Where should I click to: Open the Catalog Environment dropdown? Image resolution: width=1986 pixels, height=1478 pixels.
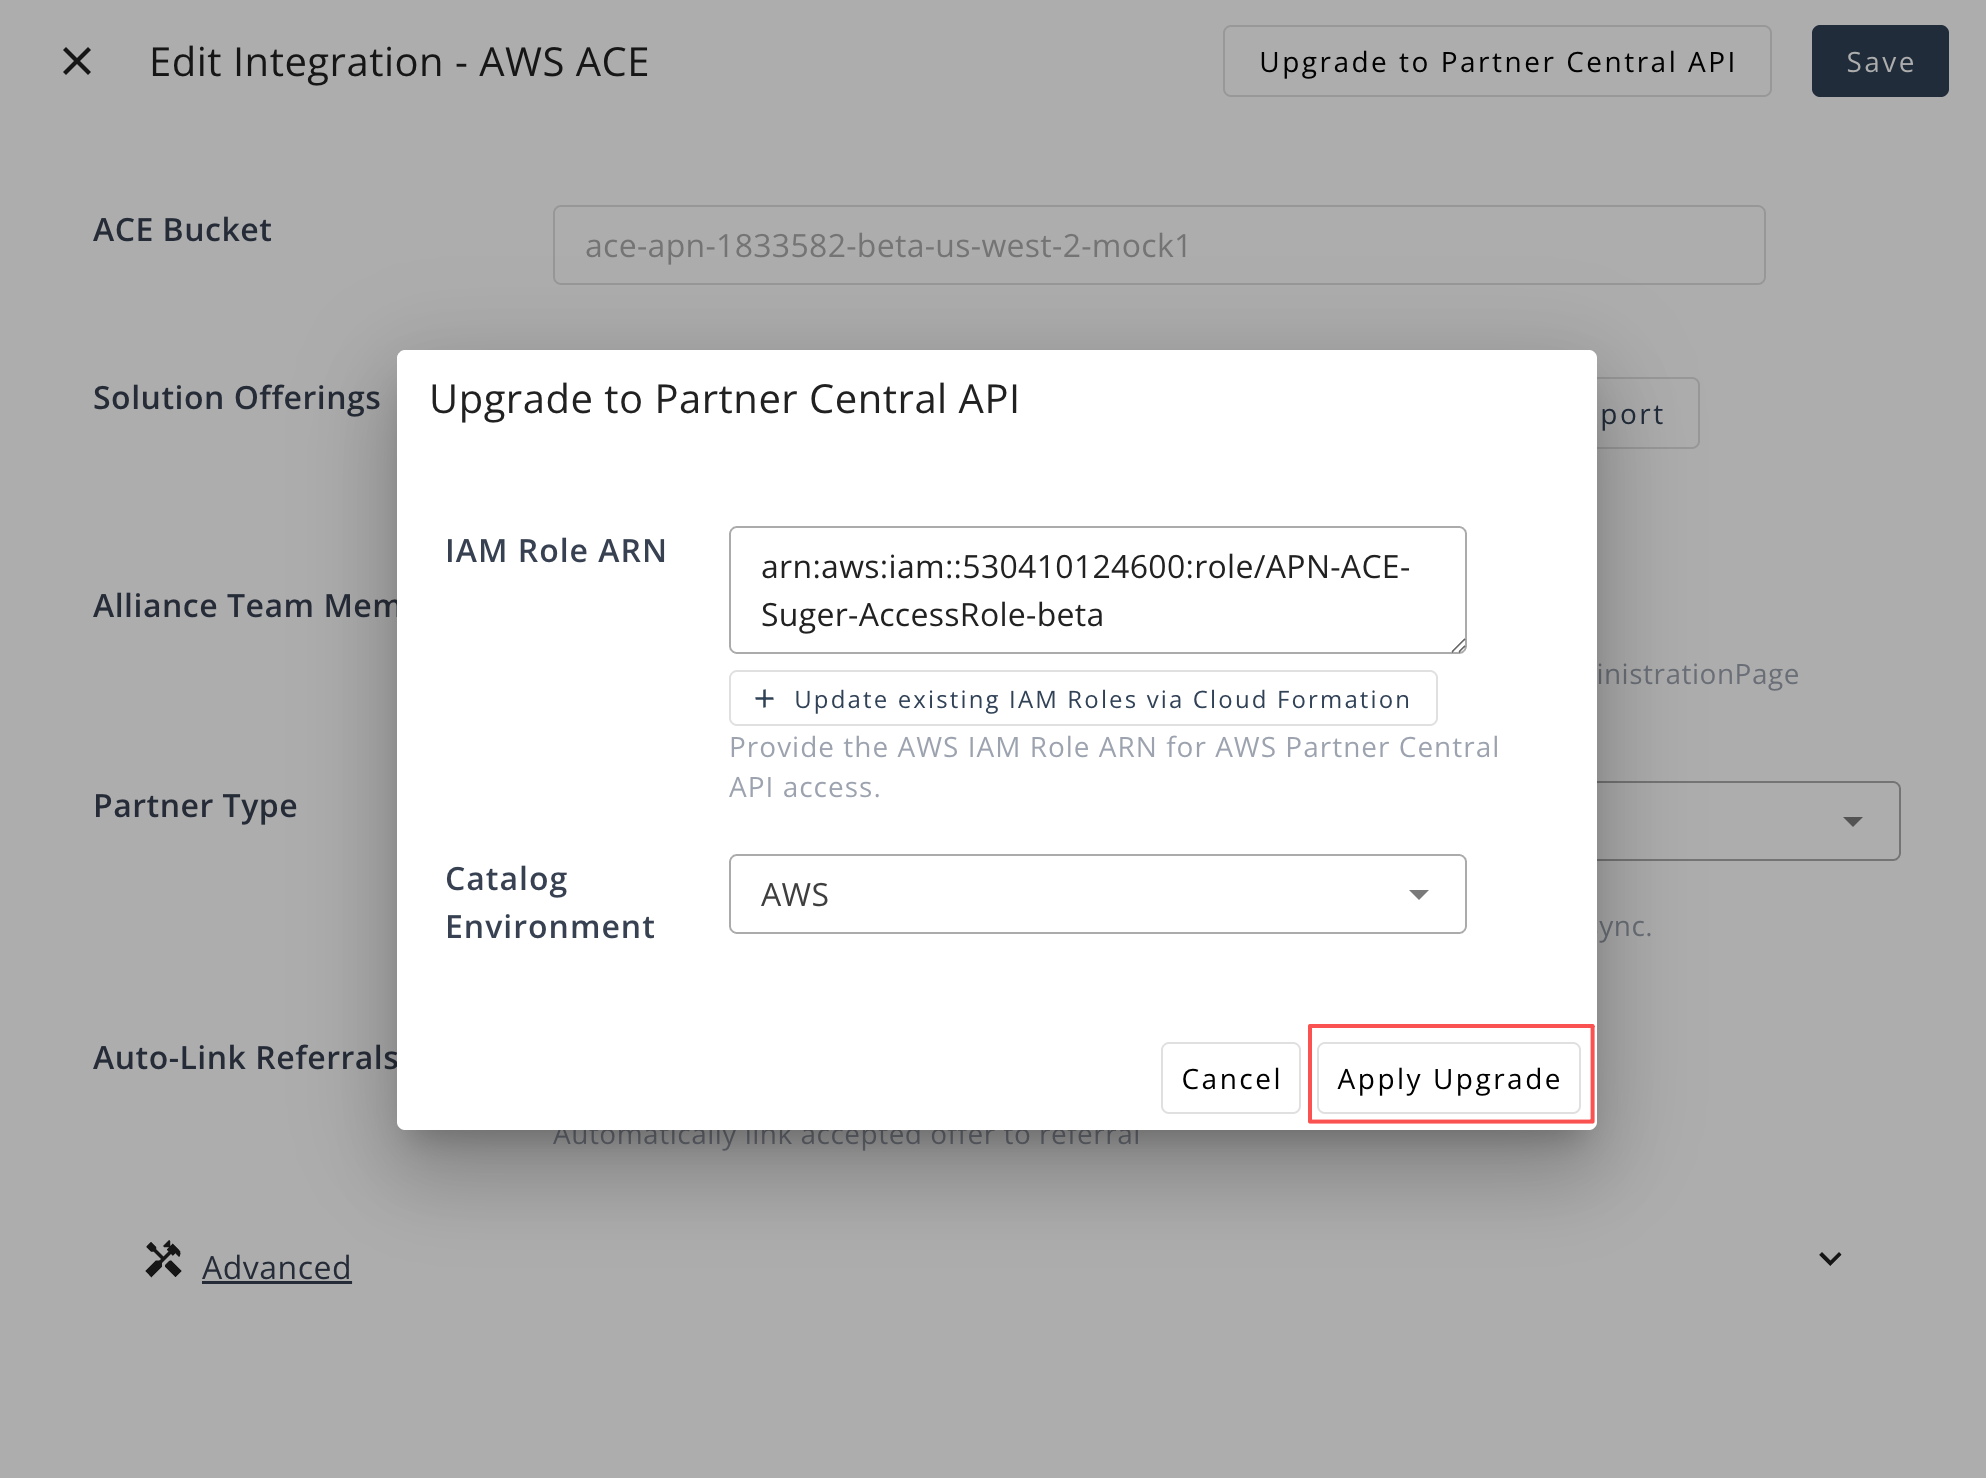1097,894
